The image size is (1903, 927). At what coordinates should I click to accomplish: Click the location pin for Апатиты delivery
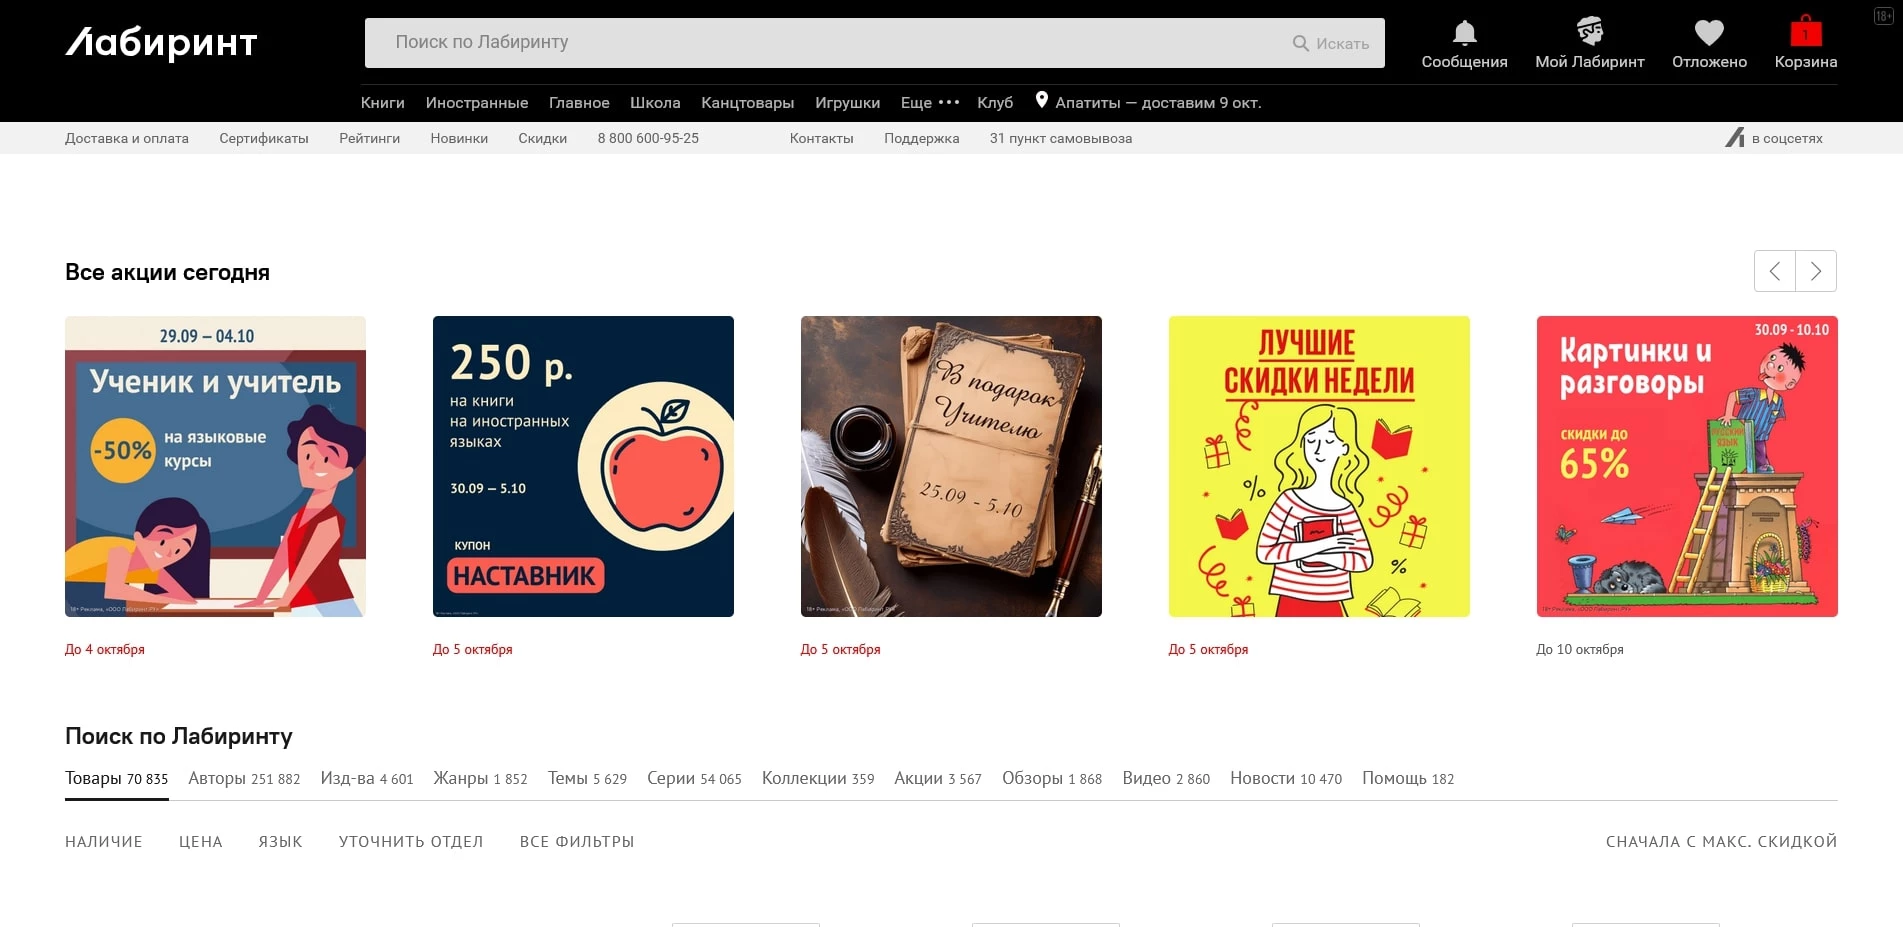(x=1041, y=100)
